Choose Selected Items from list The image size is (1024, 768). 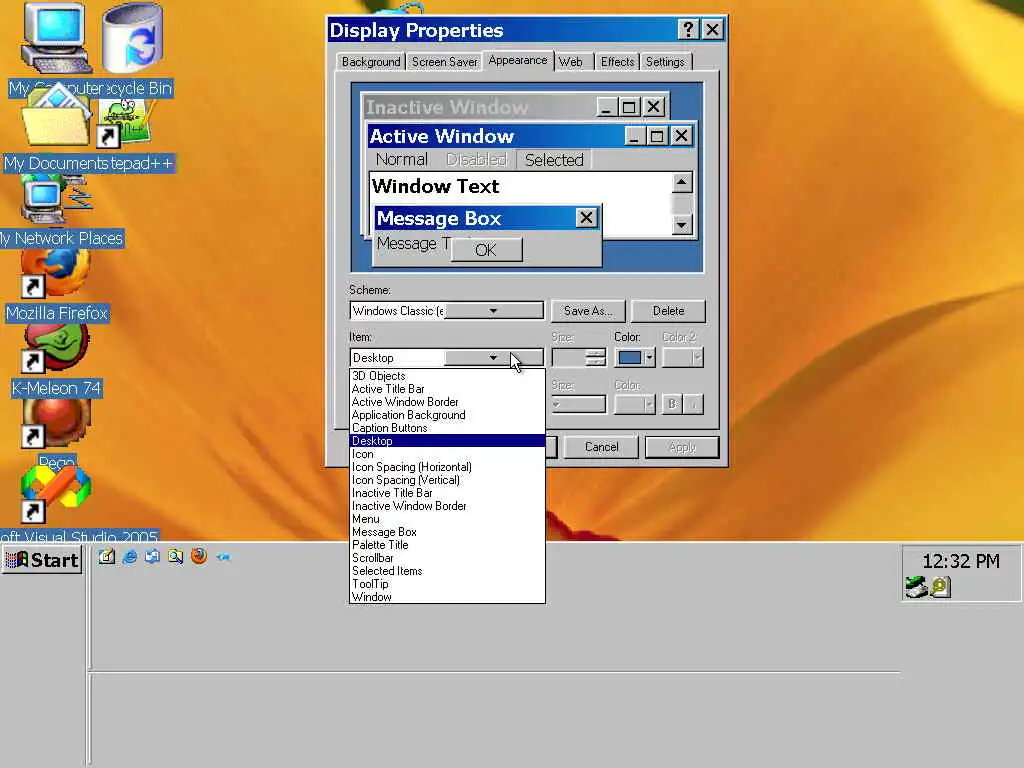(x=447, y=571)
